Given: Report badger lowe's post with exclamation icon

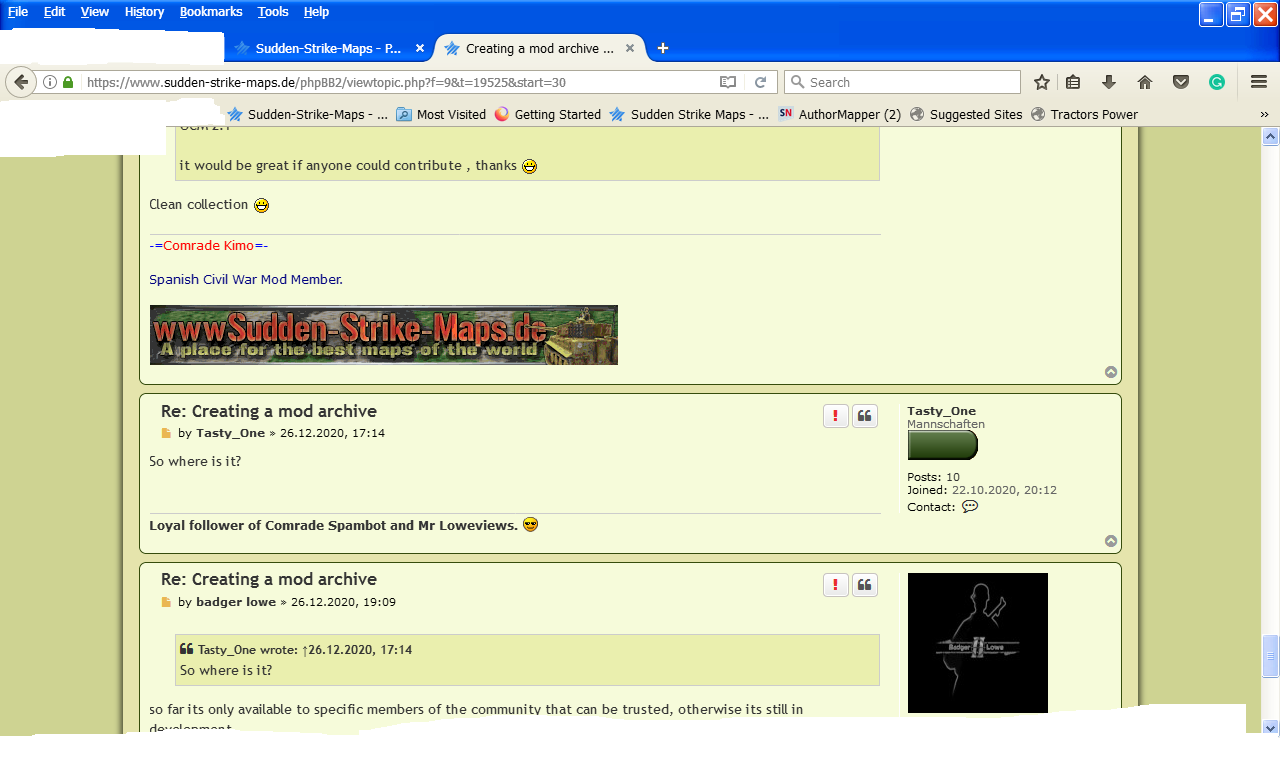Looking at the screenshot, I should click(836, 584).
